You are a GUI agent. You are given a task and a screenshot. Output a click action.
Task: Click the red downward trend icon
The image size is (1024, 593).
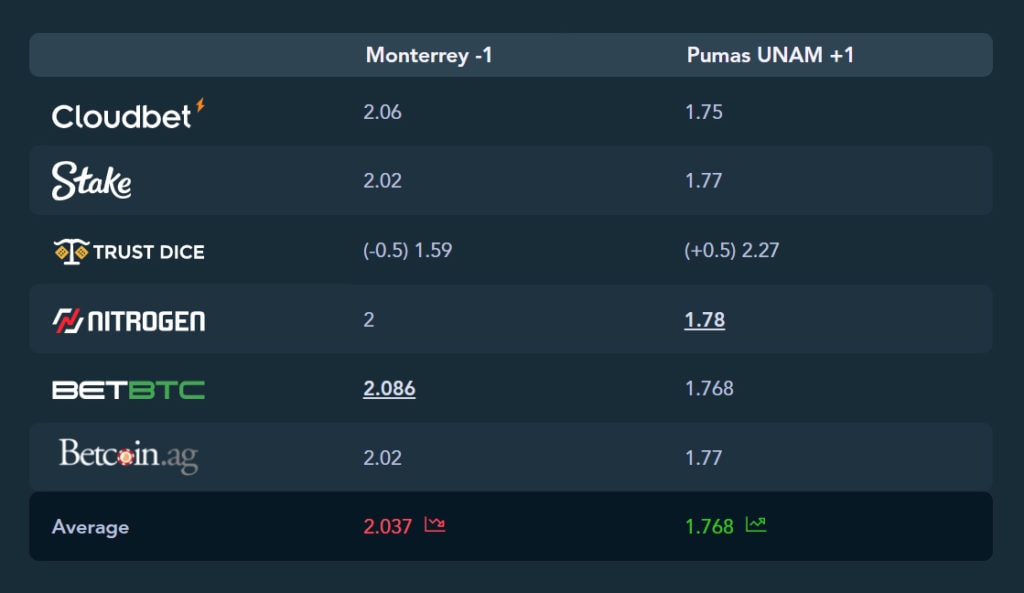point(435,524)
